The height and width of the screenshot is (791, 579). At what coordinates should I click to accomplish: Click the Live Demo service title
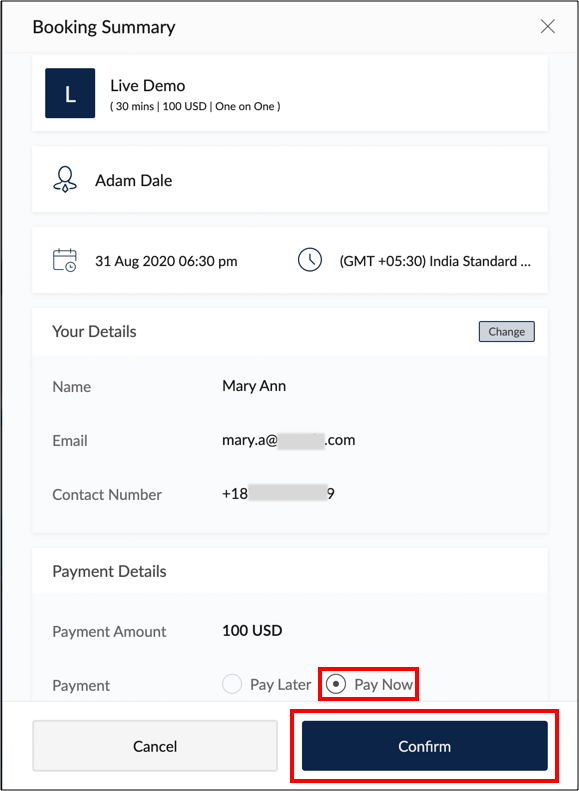148,86
